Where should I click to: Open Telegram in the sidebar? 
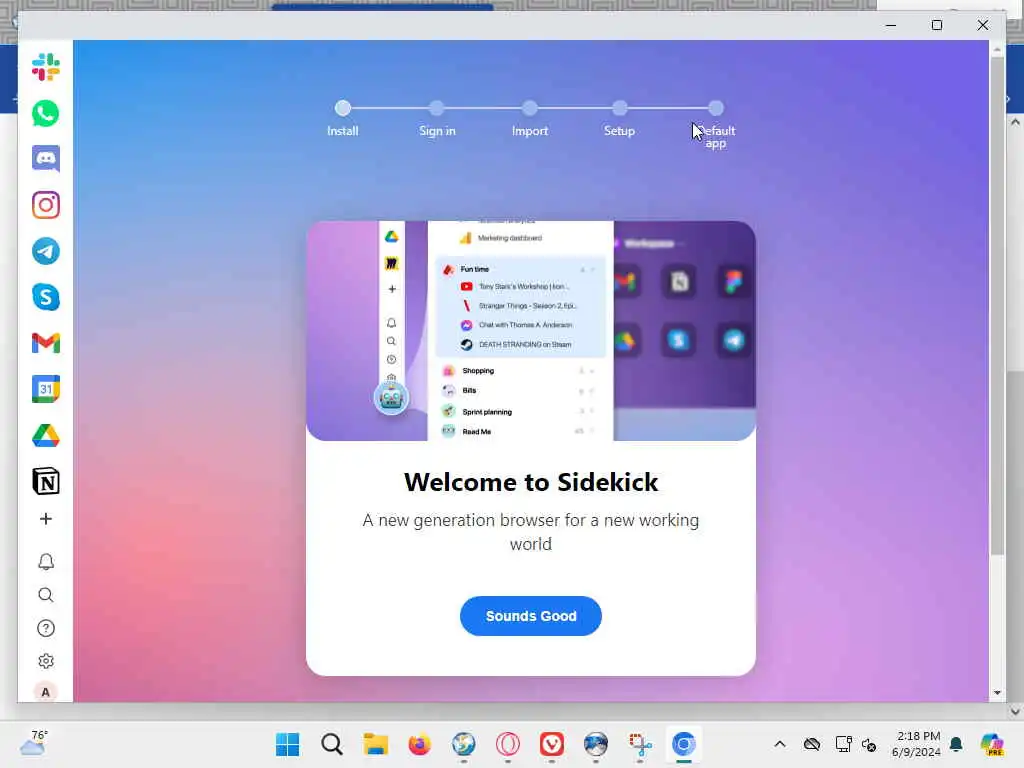pyautogui.click(x=46, y=251)
